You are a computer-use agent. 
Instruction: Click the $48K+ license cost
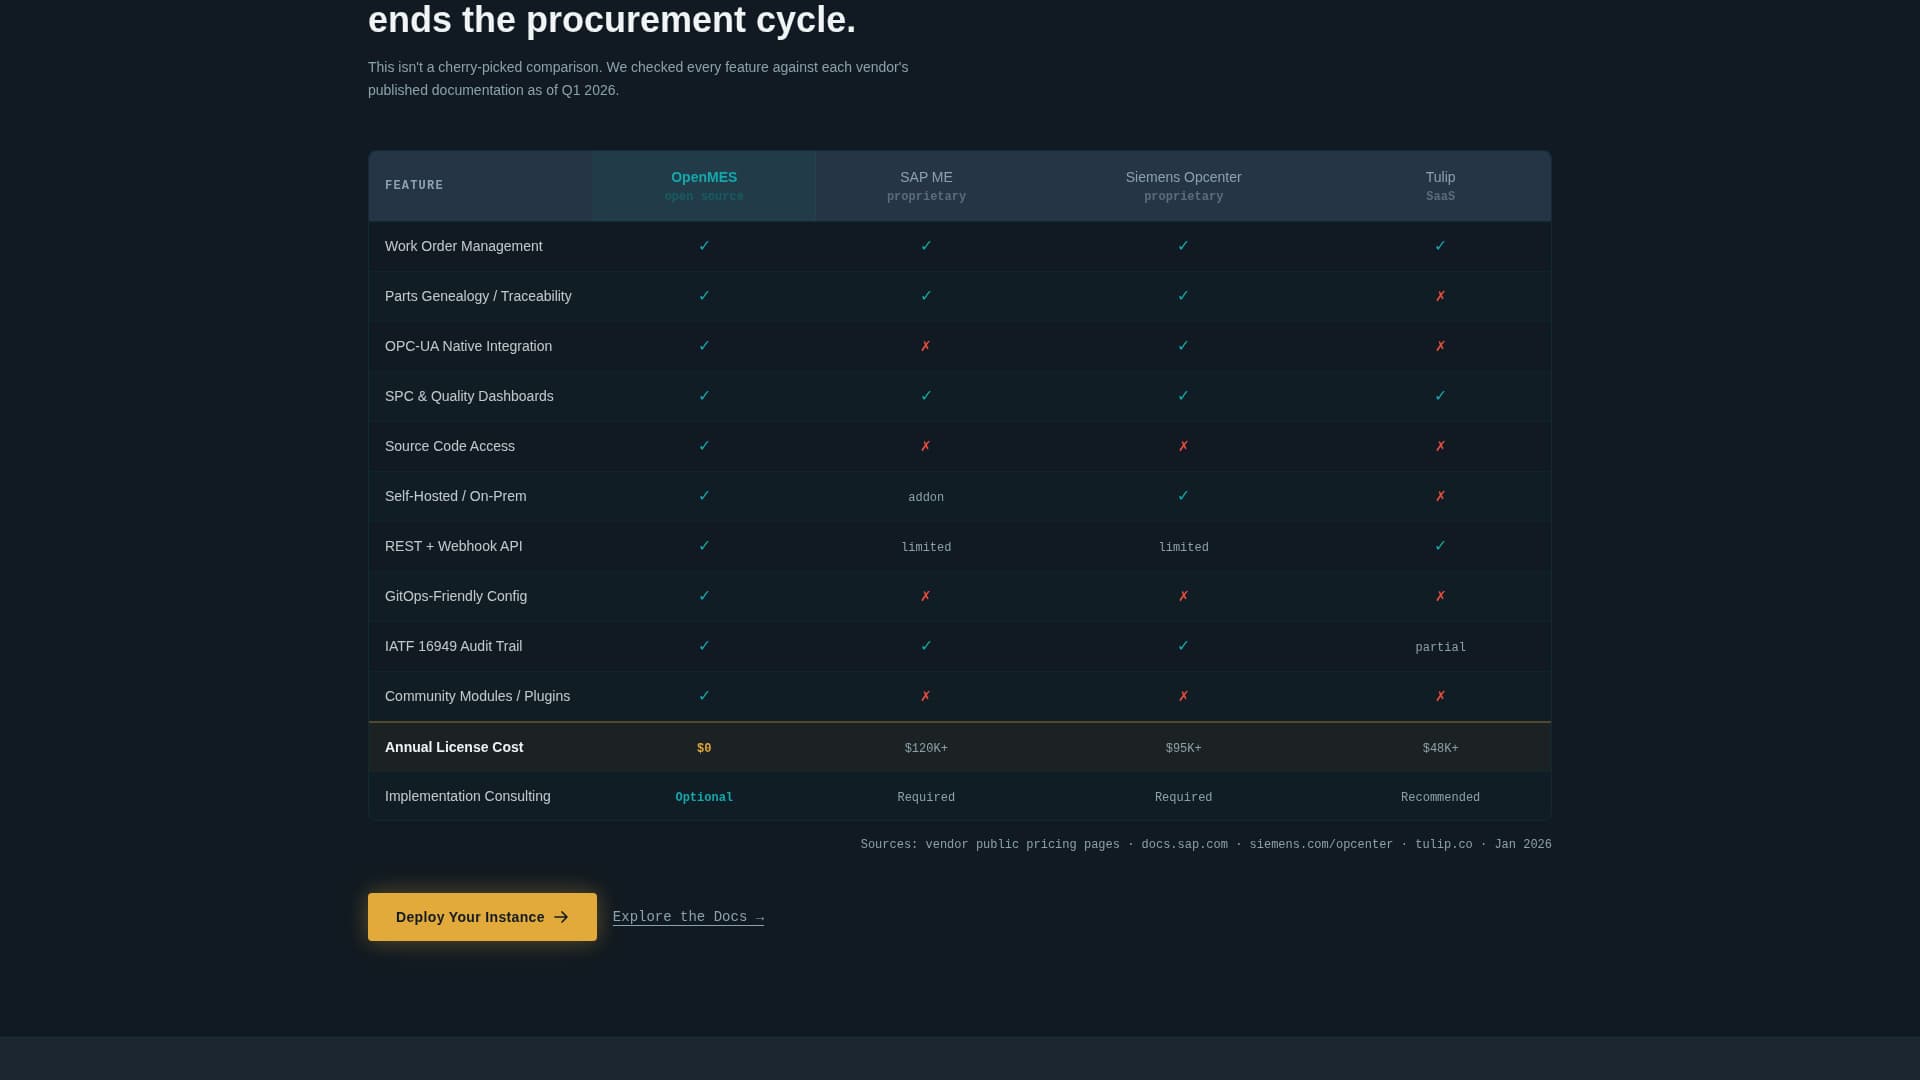coord(1440,748)
